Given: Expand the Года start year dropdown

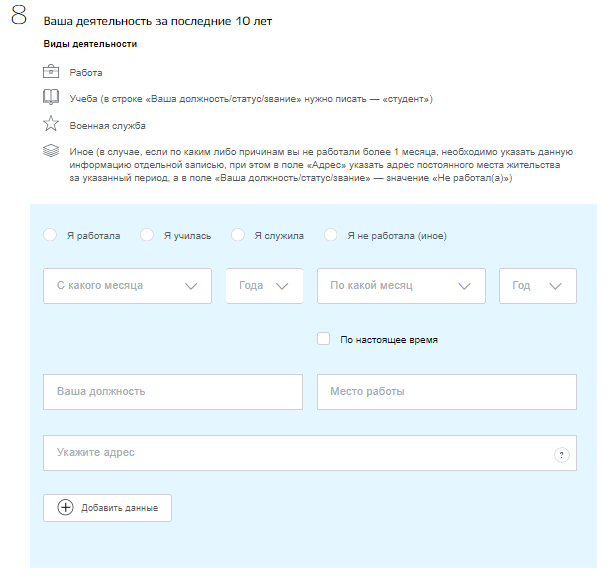Looking at the screenshot, I should coord(264,286).
